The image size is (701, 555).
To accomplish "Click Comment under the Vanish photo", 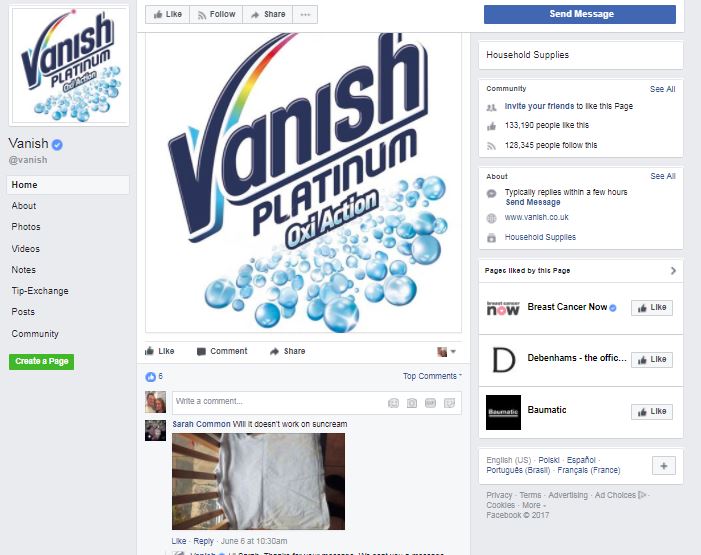I will 222,351.
